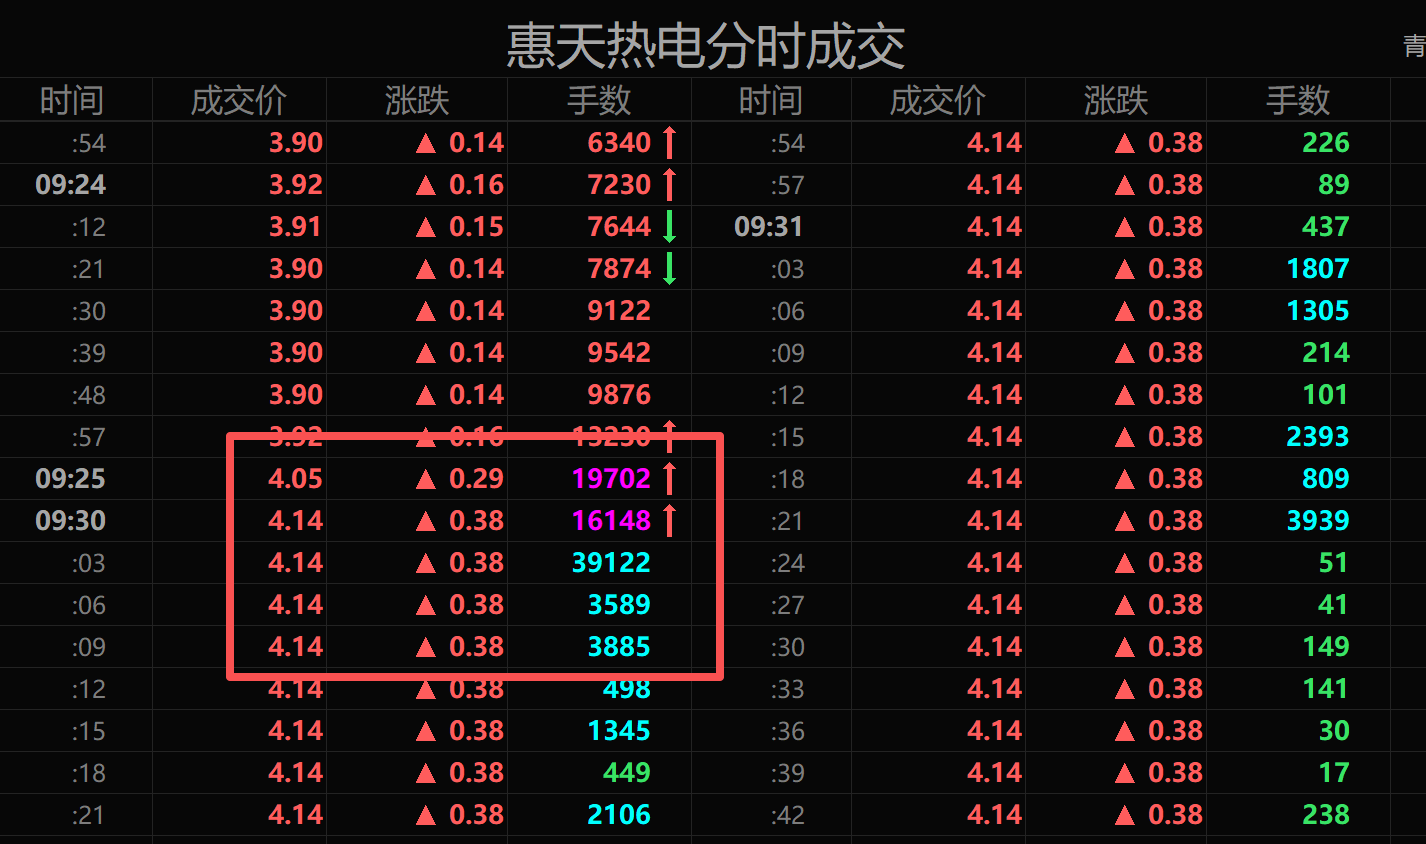
Task: Click the cyan volume 809
Action: click(1326, 479)
